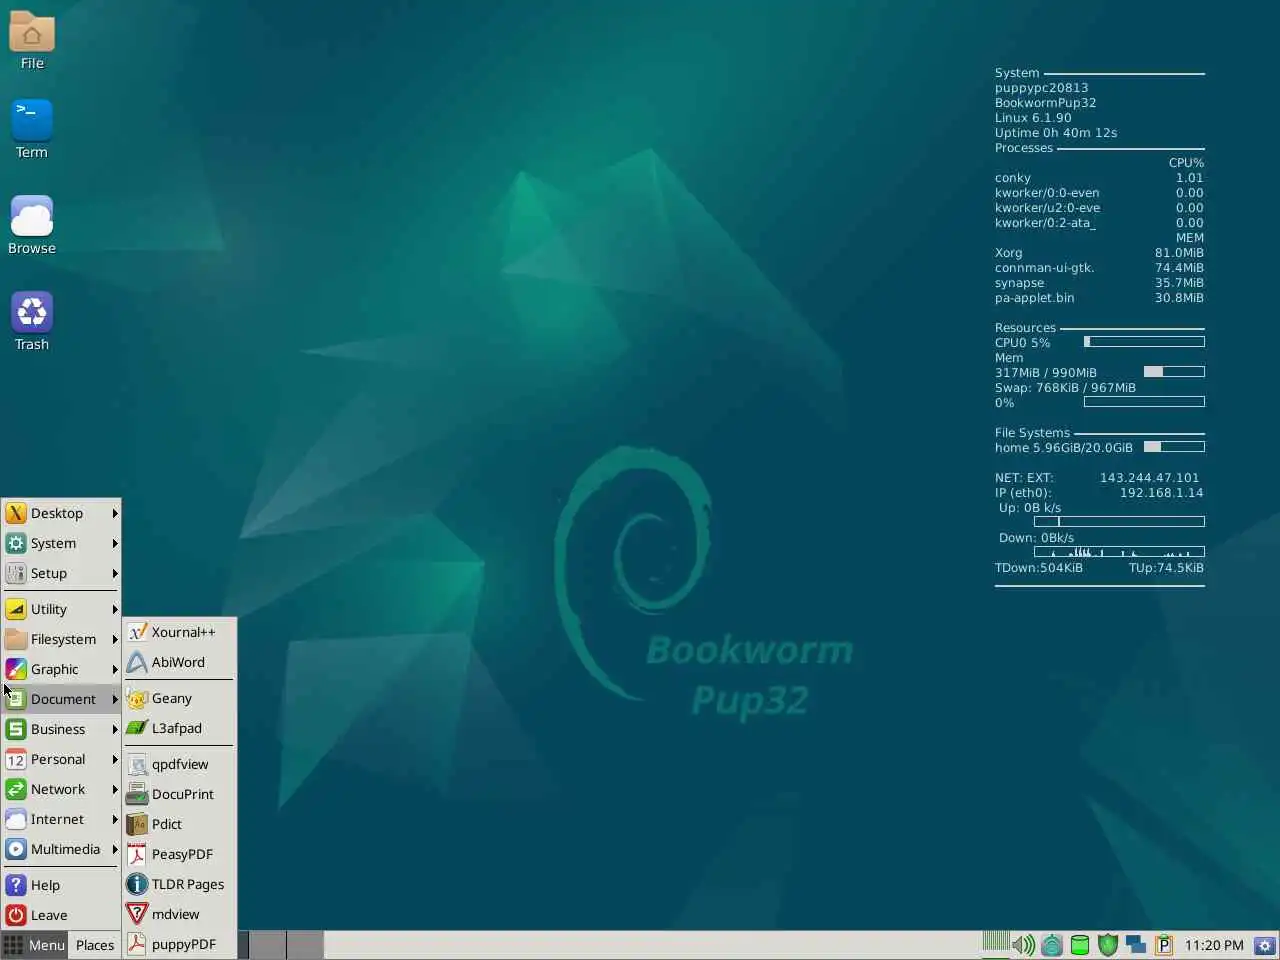Expand the Utility submenu arrow
The height and width of the screenshot is (960, 1280).
(115, 609)
